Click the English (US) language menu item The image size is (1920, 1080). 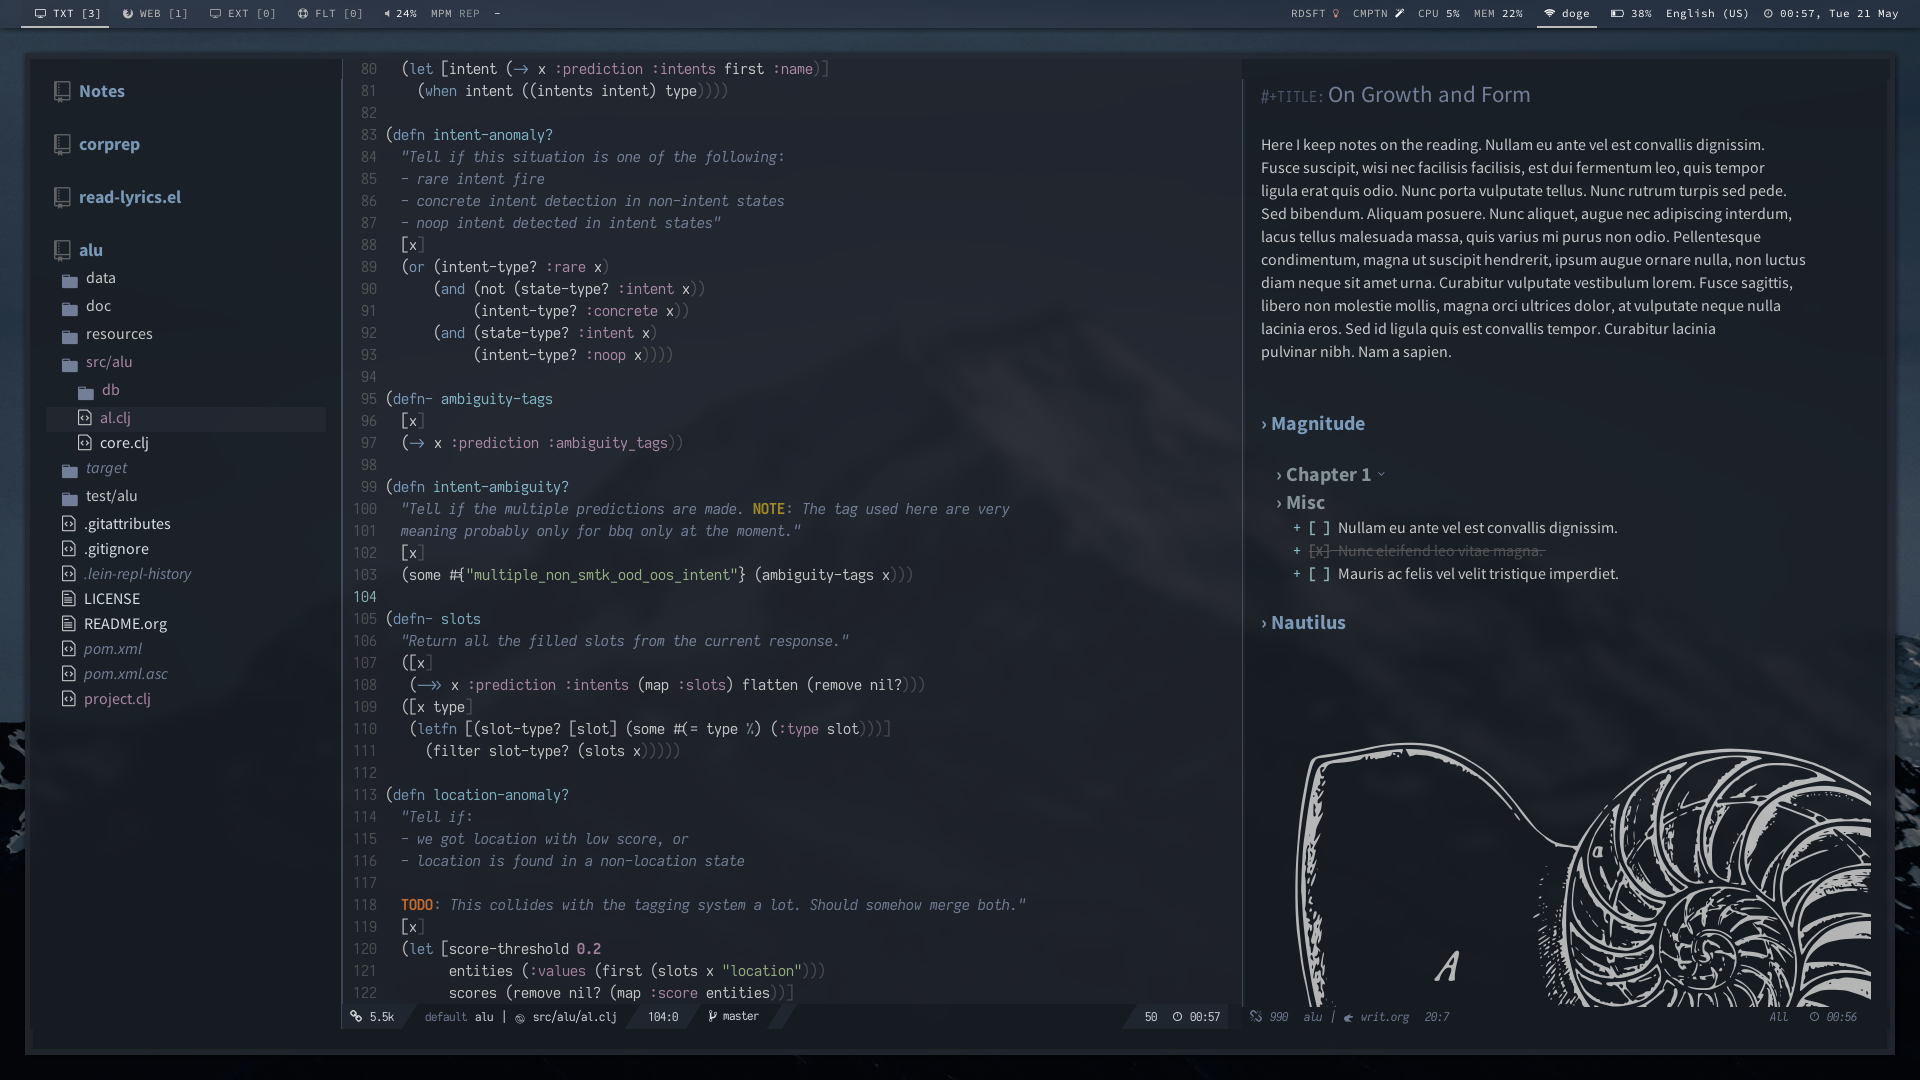pos(1706,13)
